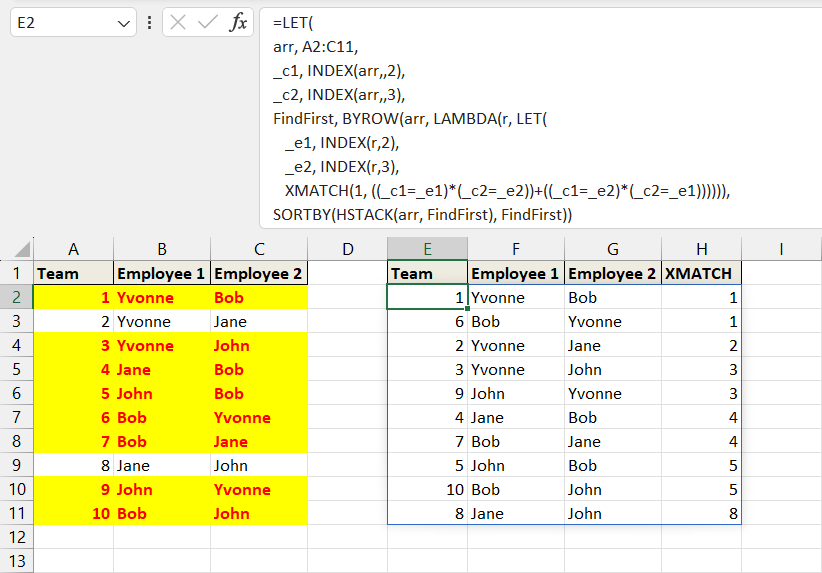Select column I header
The image size is (822, 573).
coord(781,249)
